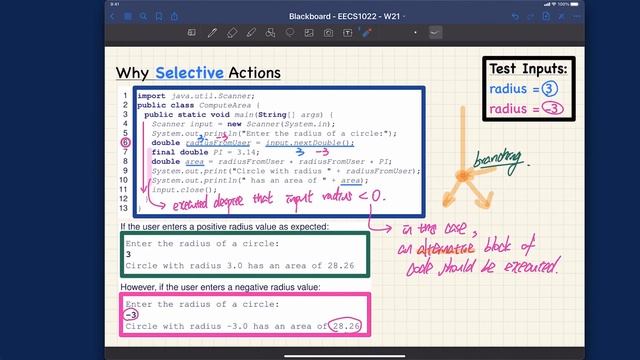Select the Image insert tool
Image resolution: width=640 pixels, height=360 pixels.
click(309, 33)
